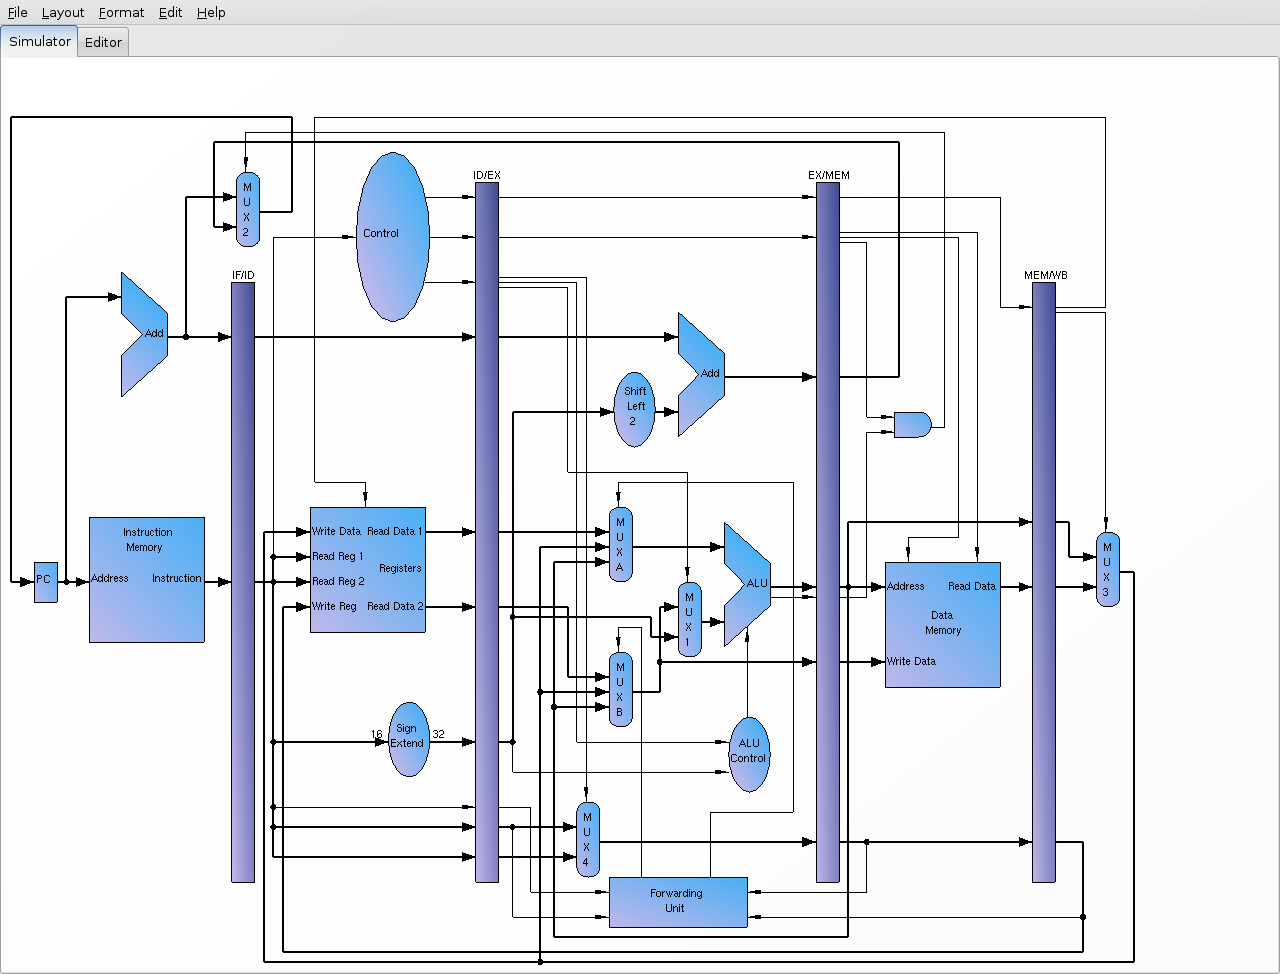This screenshot has height=974, width=1280.
Task: Click the Shift Left 2 unit
Action: pos(634,409)
